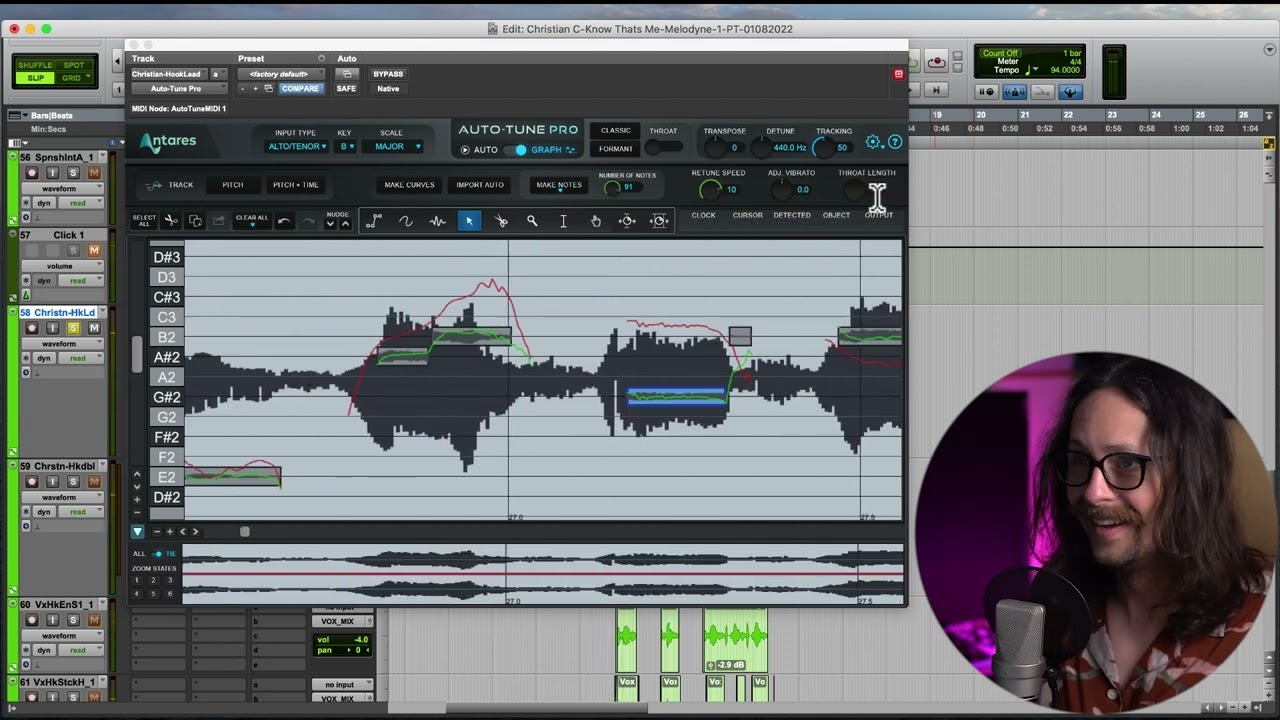Click the Undo arrow icon
The height and width of the screenshot is (720, 1280).
point(284,221)
